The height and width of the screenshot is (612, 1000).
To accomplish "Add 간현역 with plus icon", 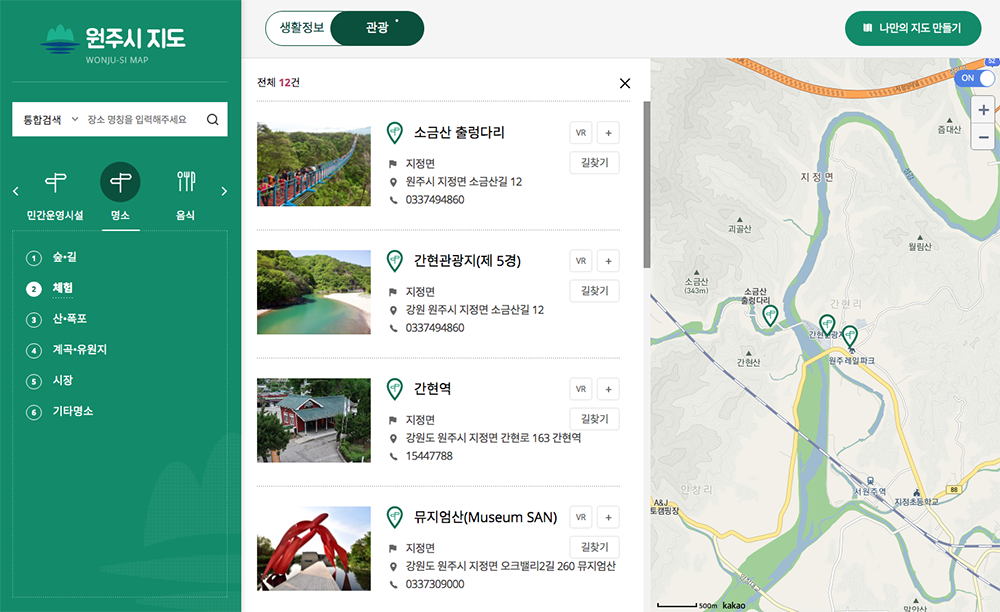I will [x=608, y=389].
